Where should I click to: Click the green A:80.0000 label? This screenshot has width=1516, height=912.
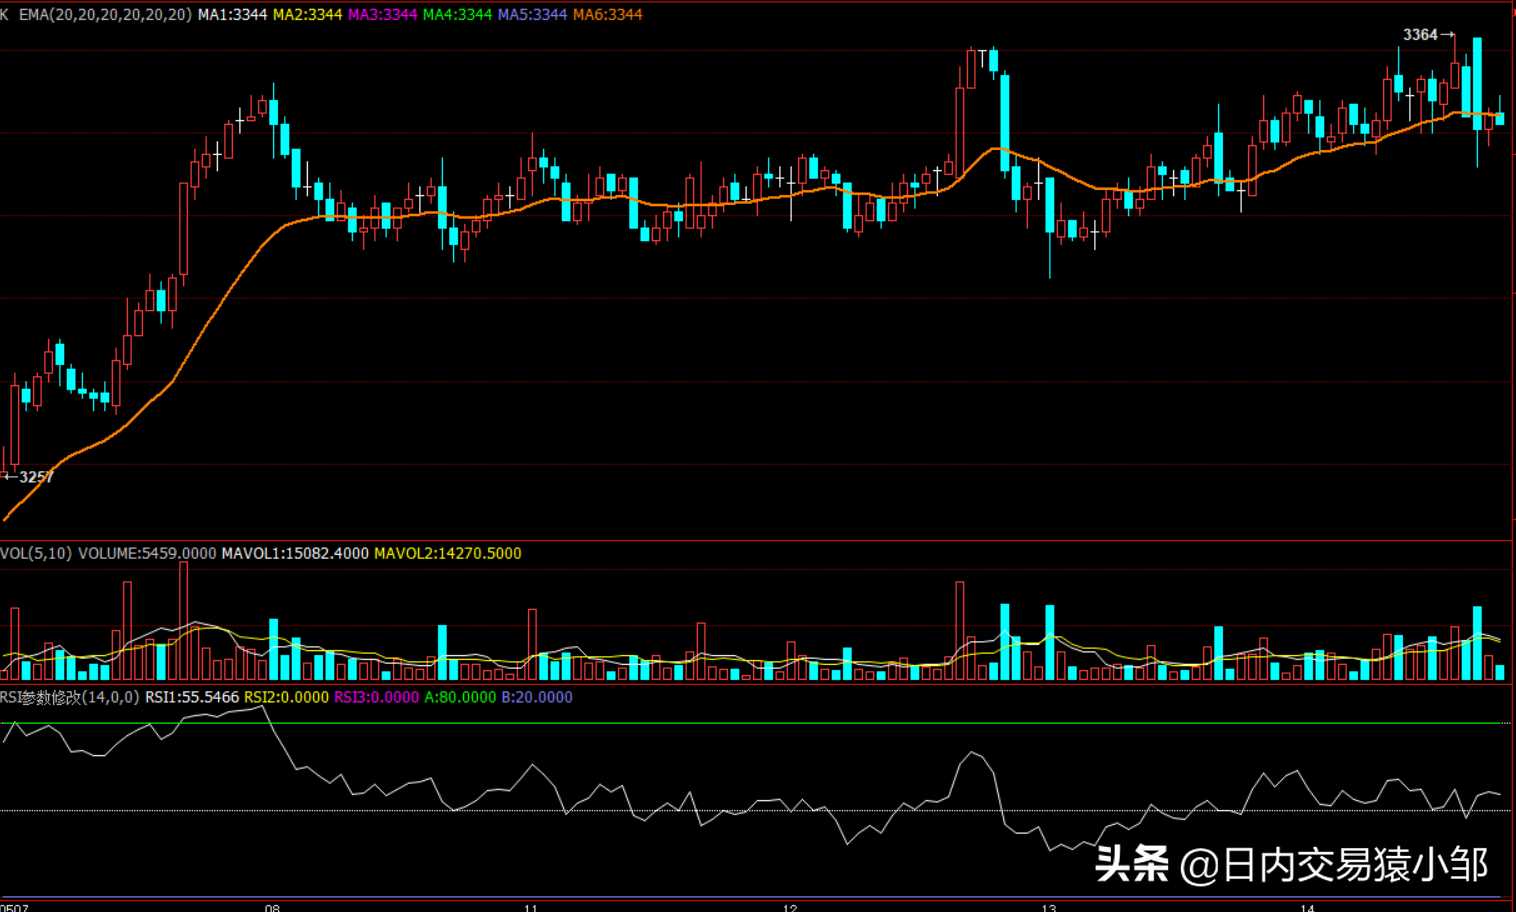pos(460,697)
